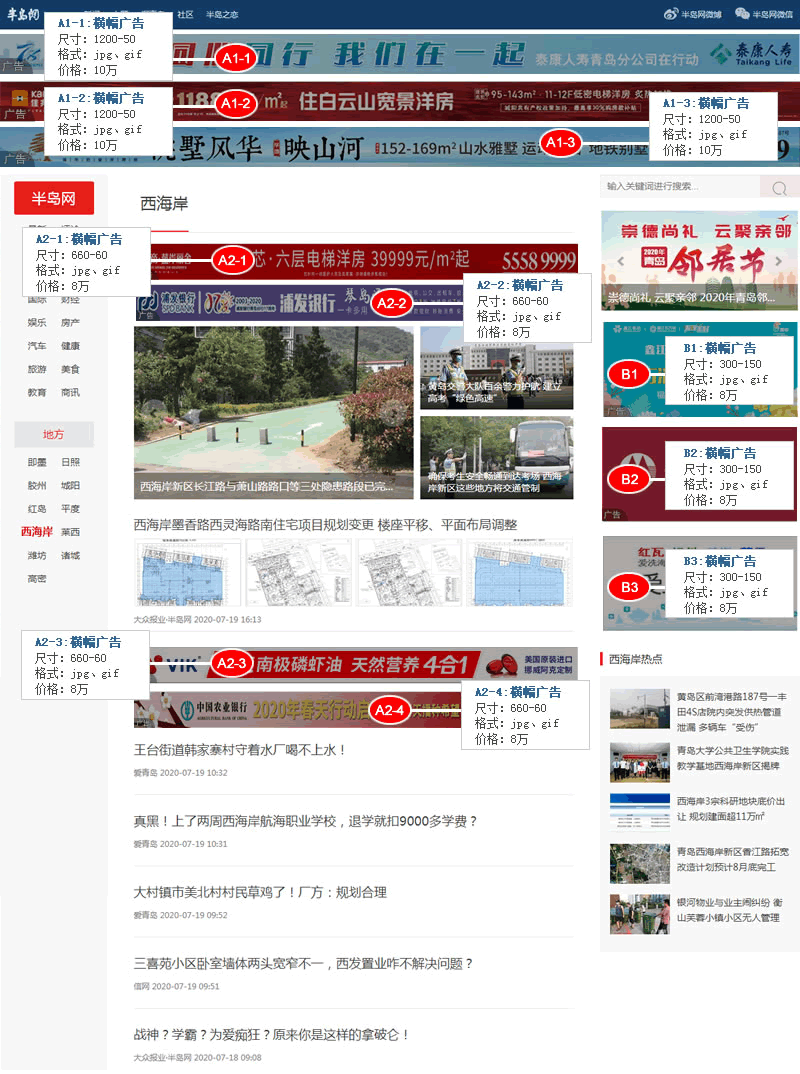Select 平度 in local list

tap(70, 509)
